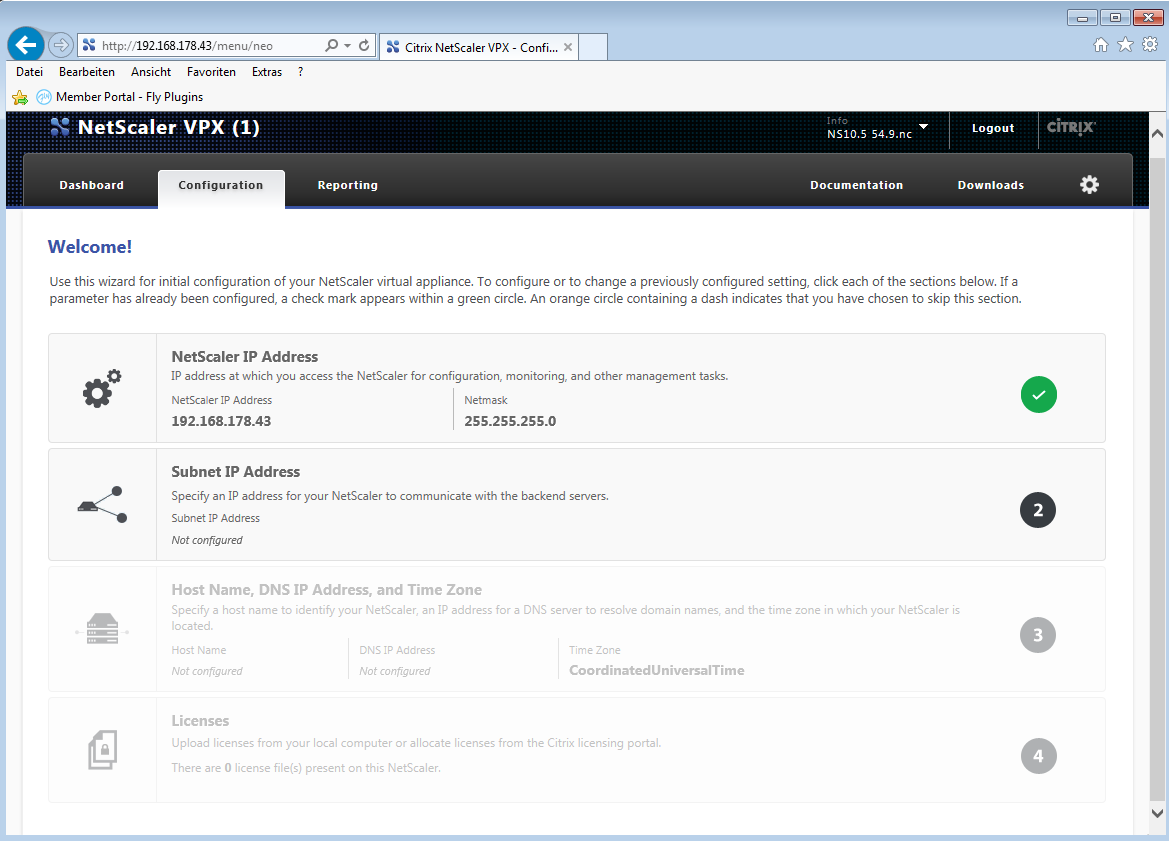Open the Ansicht menu
The image size is (1169, 841).
click(151, 72)
